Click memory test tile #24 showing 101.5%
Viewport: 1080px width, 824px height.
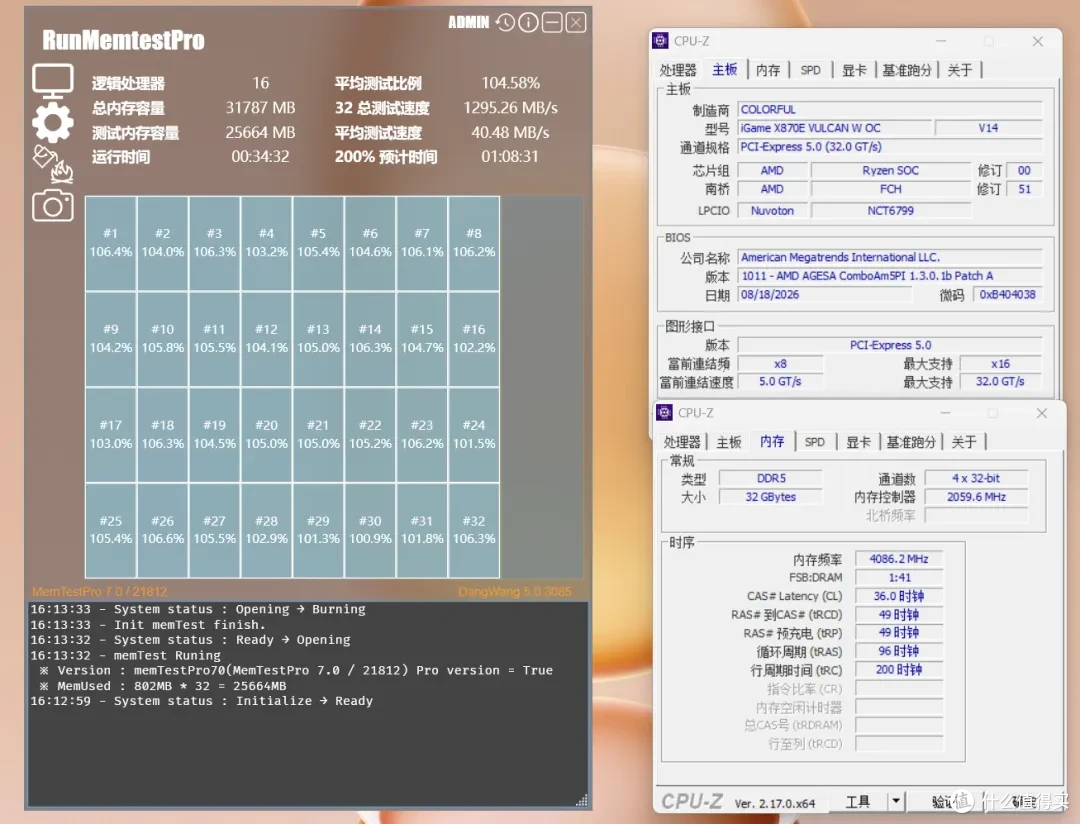474,435
